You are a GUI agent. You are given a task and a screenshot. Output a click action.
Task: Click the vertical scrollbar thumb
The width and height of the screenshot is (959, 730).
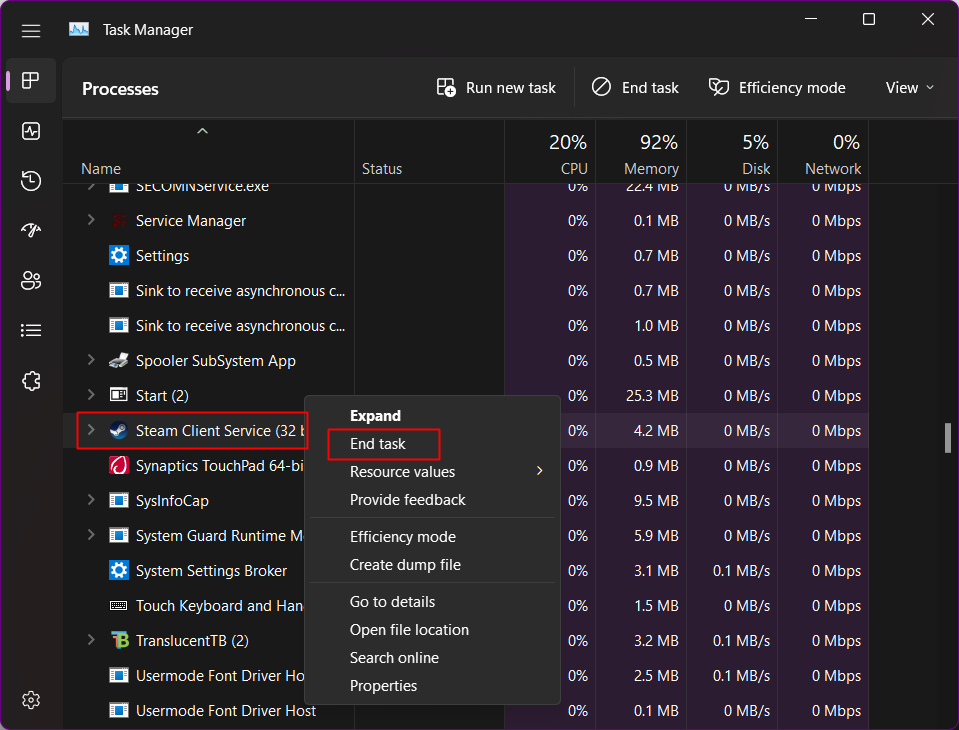pos(948,438)
